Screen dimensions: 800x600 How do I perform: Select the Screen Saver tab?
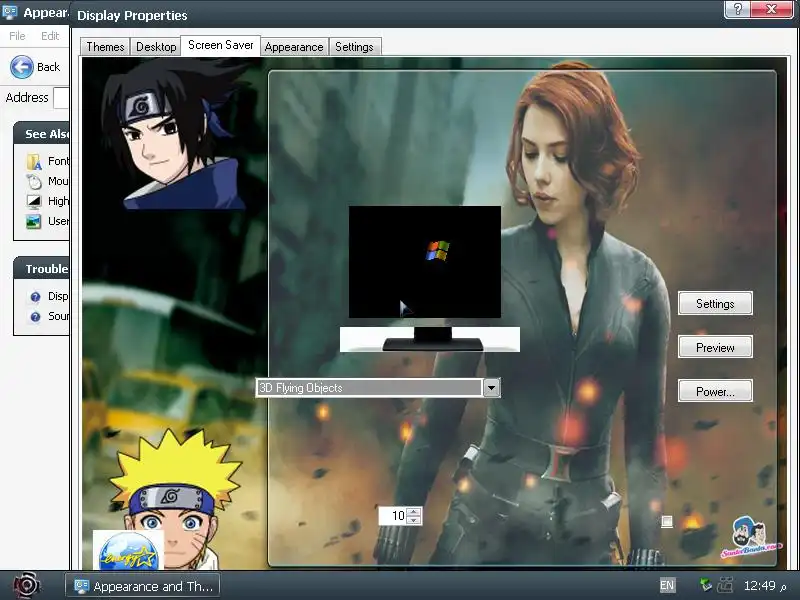click(220, 45)
